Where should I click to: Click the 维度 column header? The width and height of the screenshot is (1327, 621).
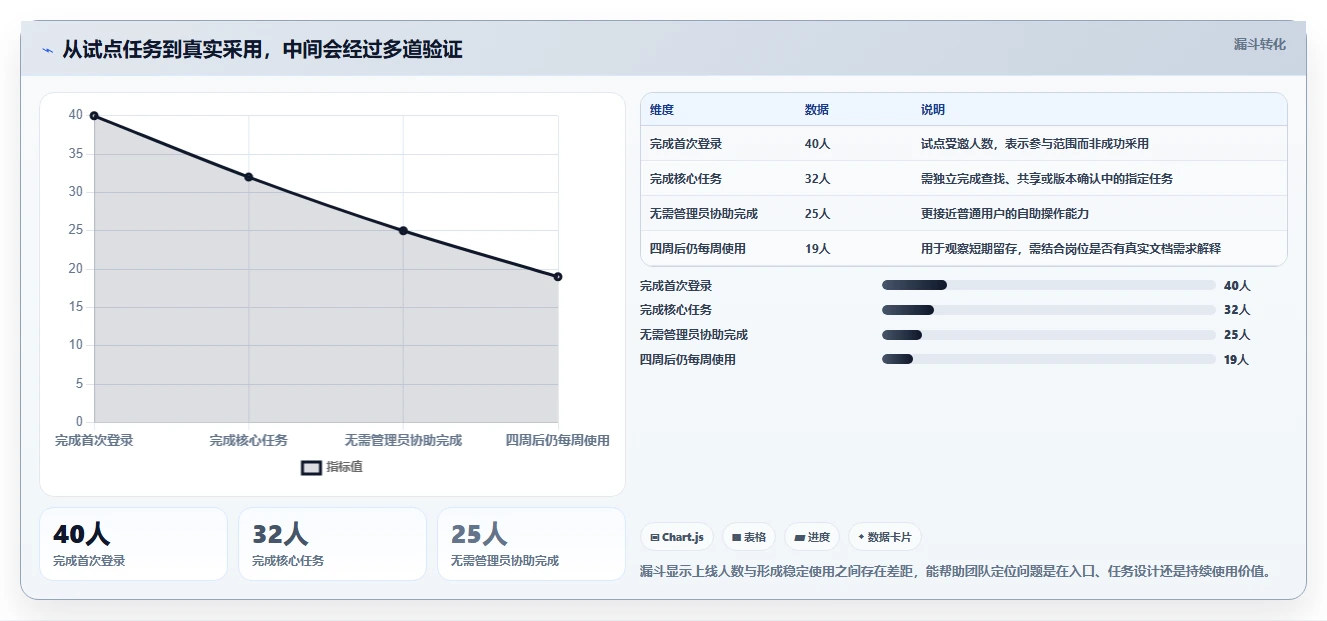(x=662, y=110)
